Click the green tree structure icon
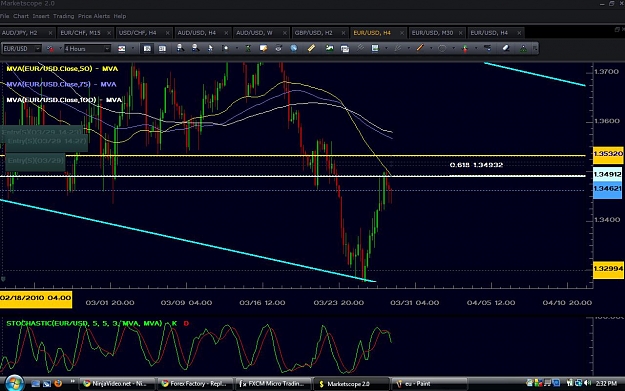Image resolution: width=625 pixels, height=391 pixels. (523, 49)
